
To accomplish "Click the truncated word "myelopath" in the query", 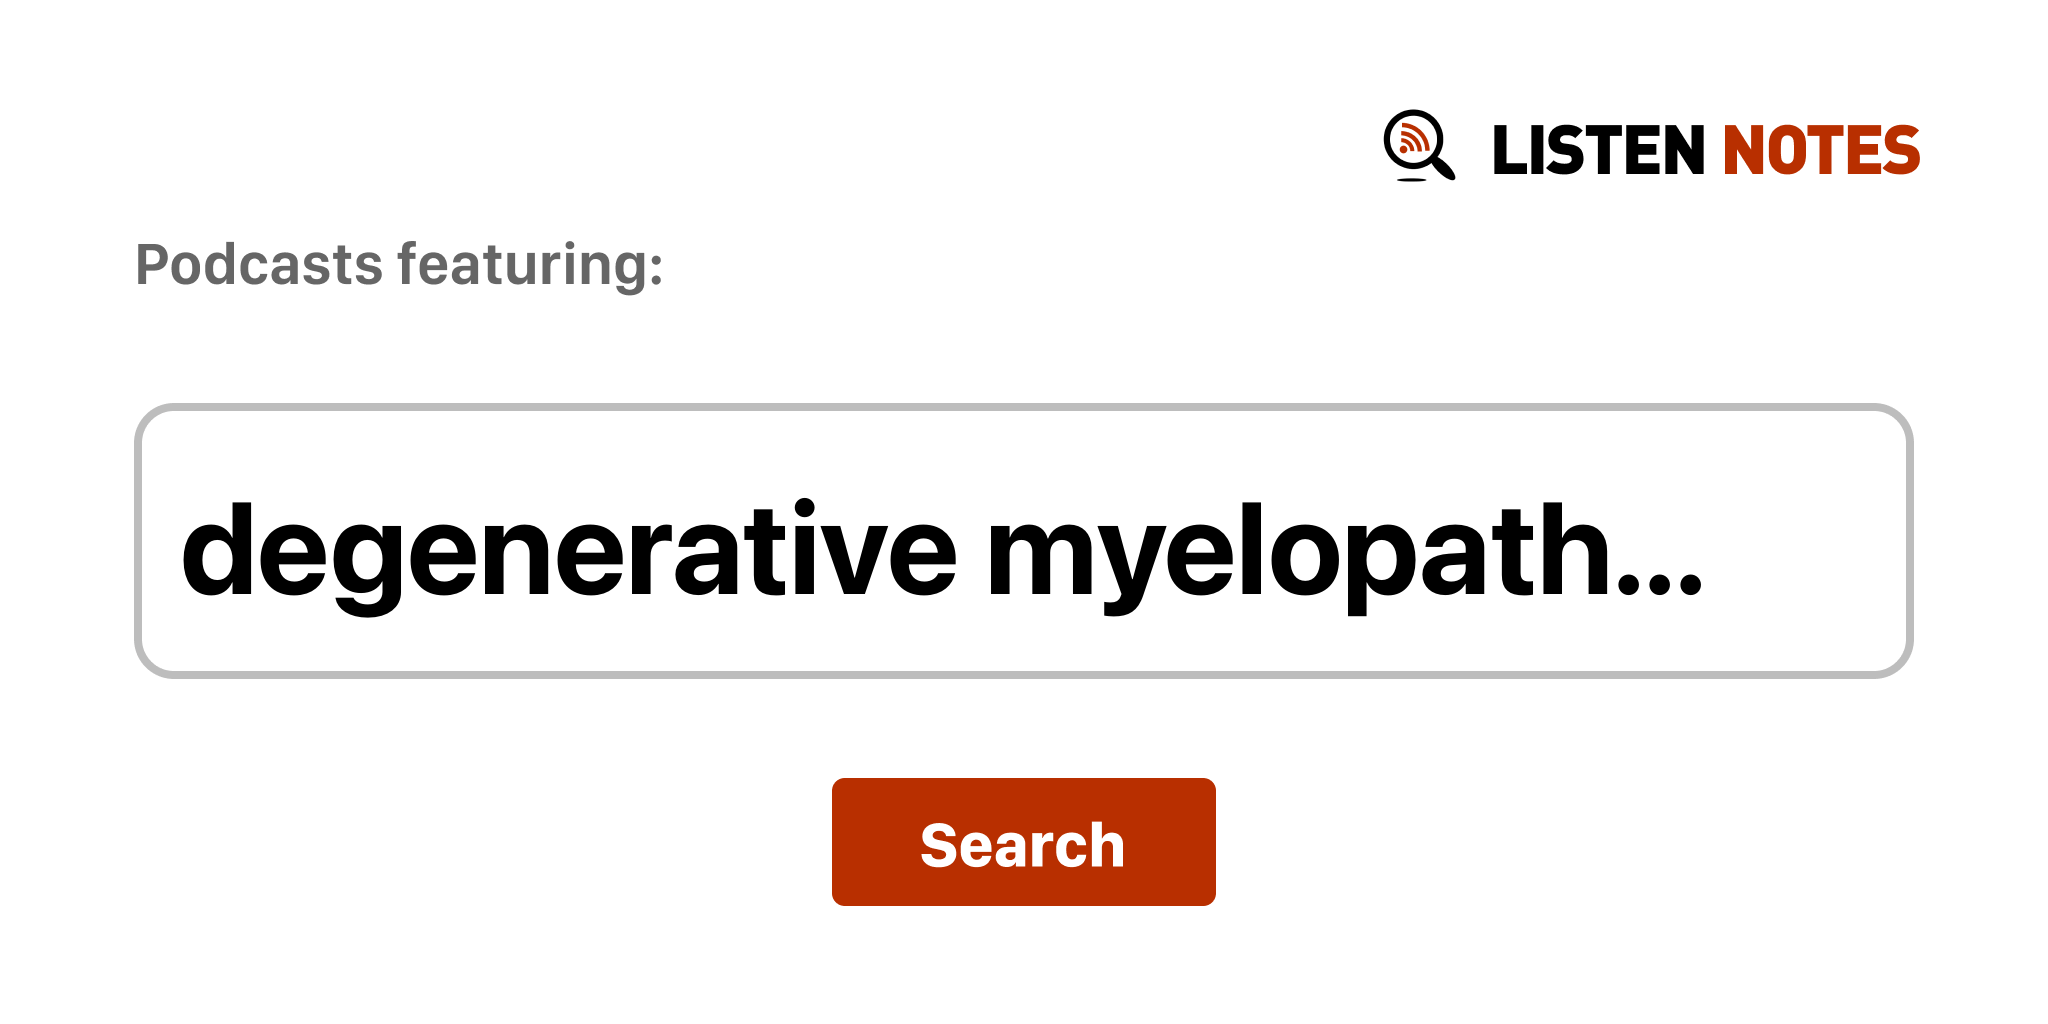I will click(x=1298, y=553).
